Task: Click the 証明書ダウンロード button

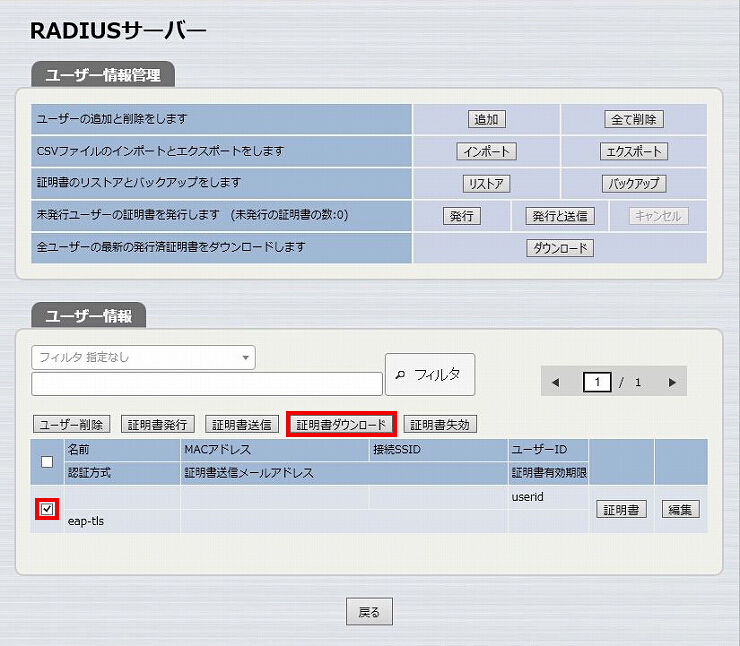Action: pos(341,425)
